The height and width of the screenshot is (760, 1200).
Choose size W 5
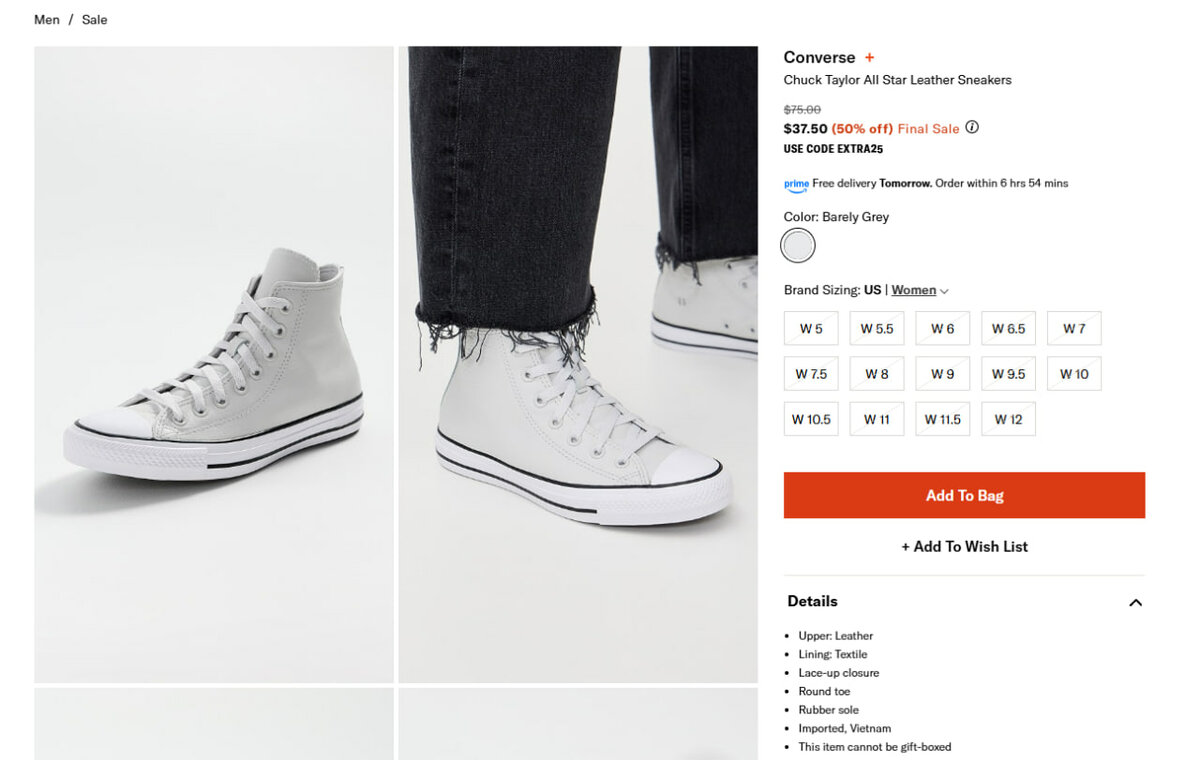(811, 329)
